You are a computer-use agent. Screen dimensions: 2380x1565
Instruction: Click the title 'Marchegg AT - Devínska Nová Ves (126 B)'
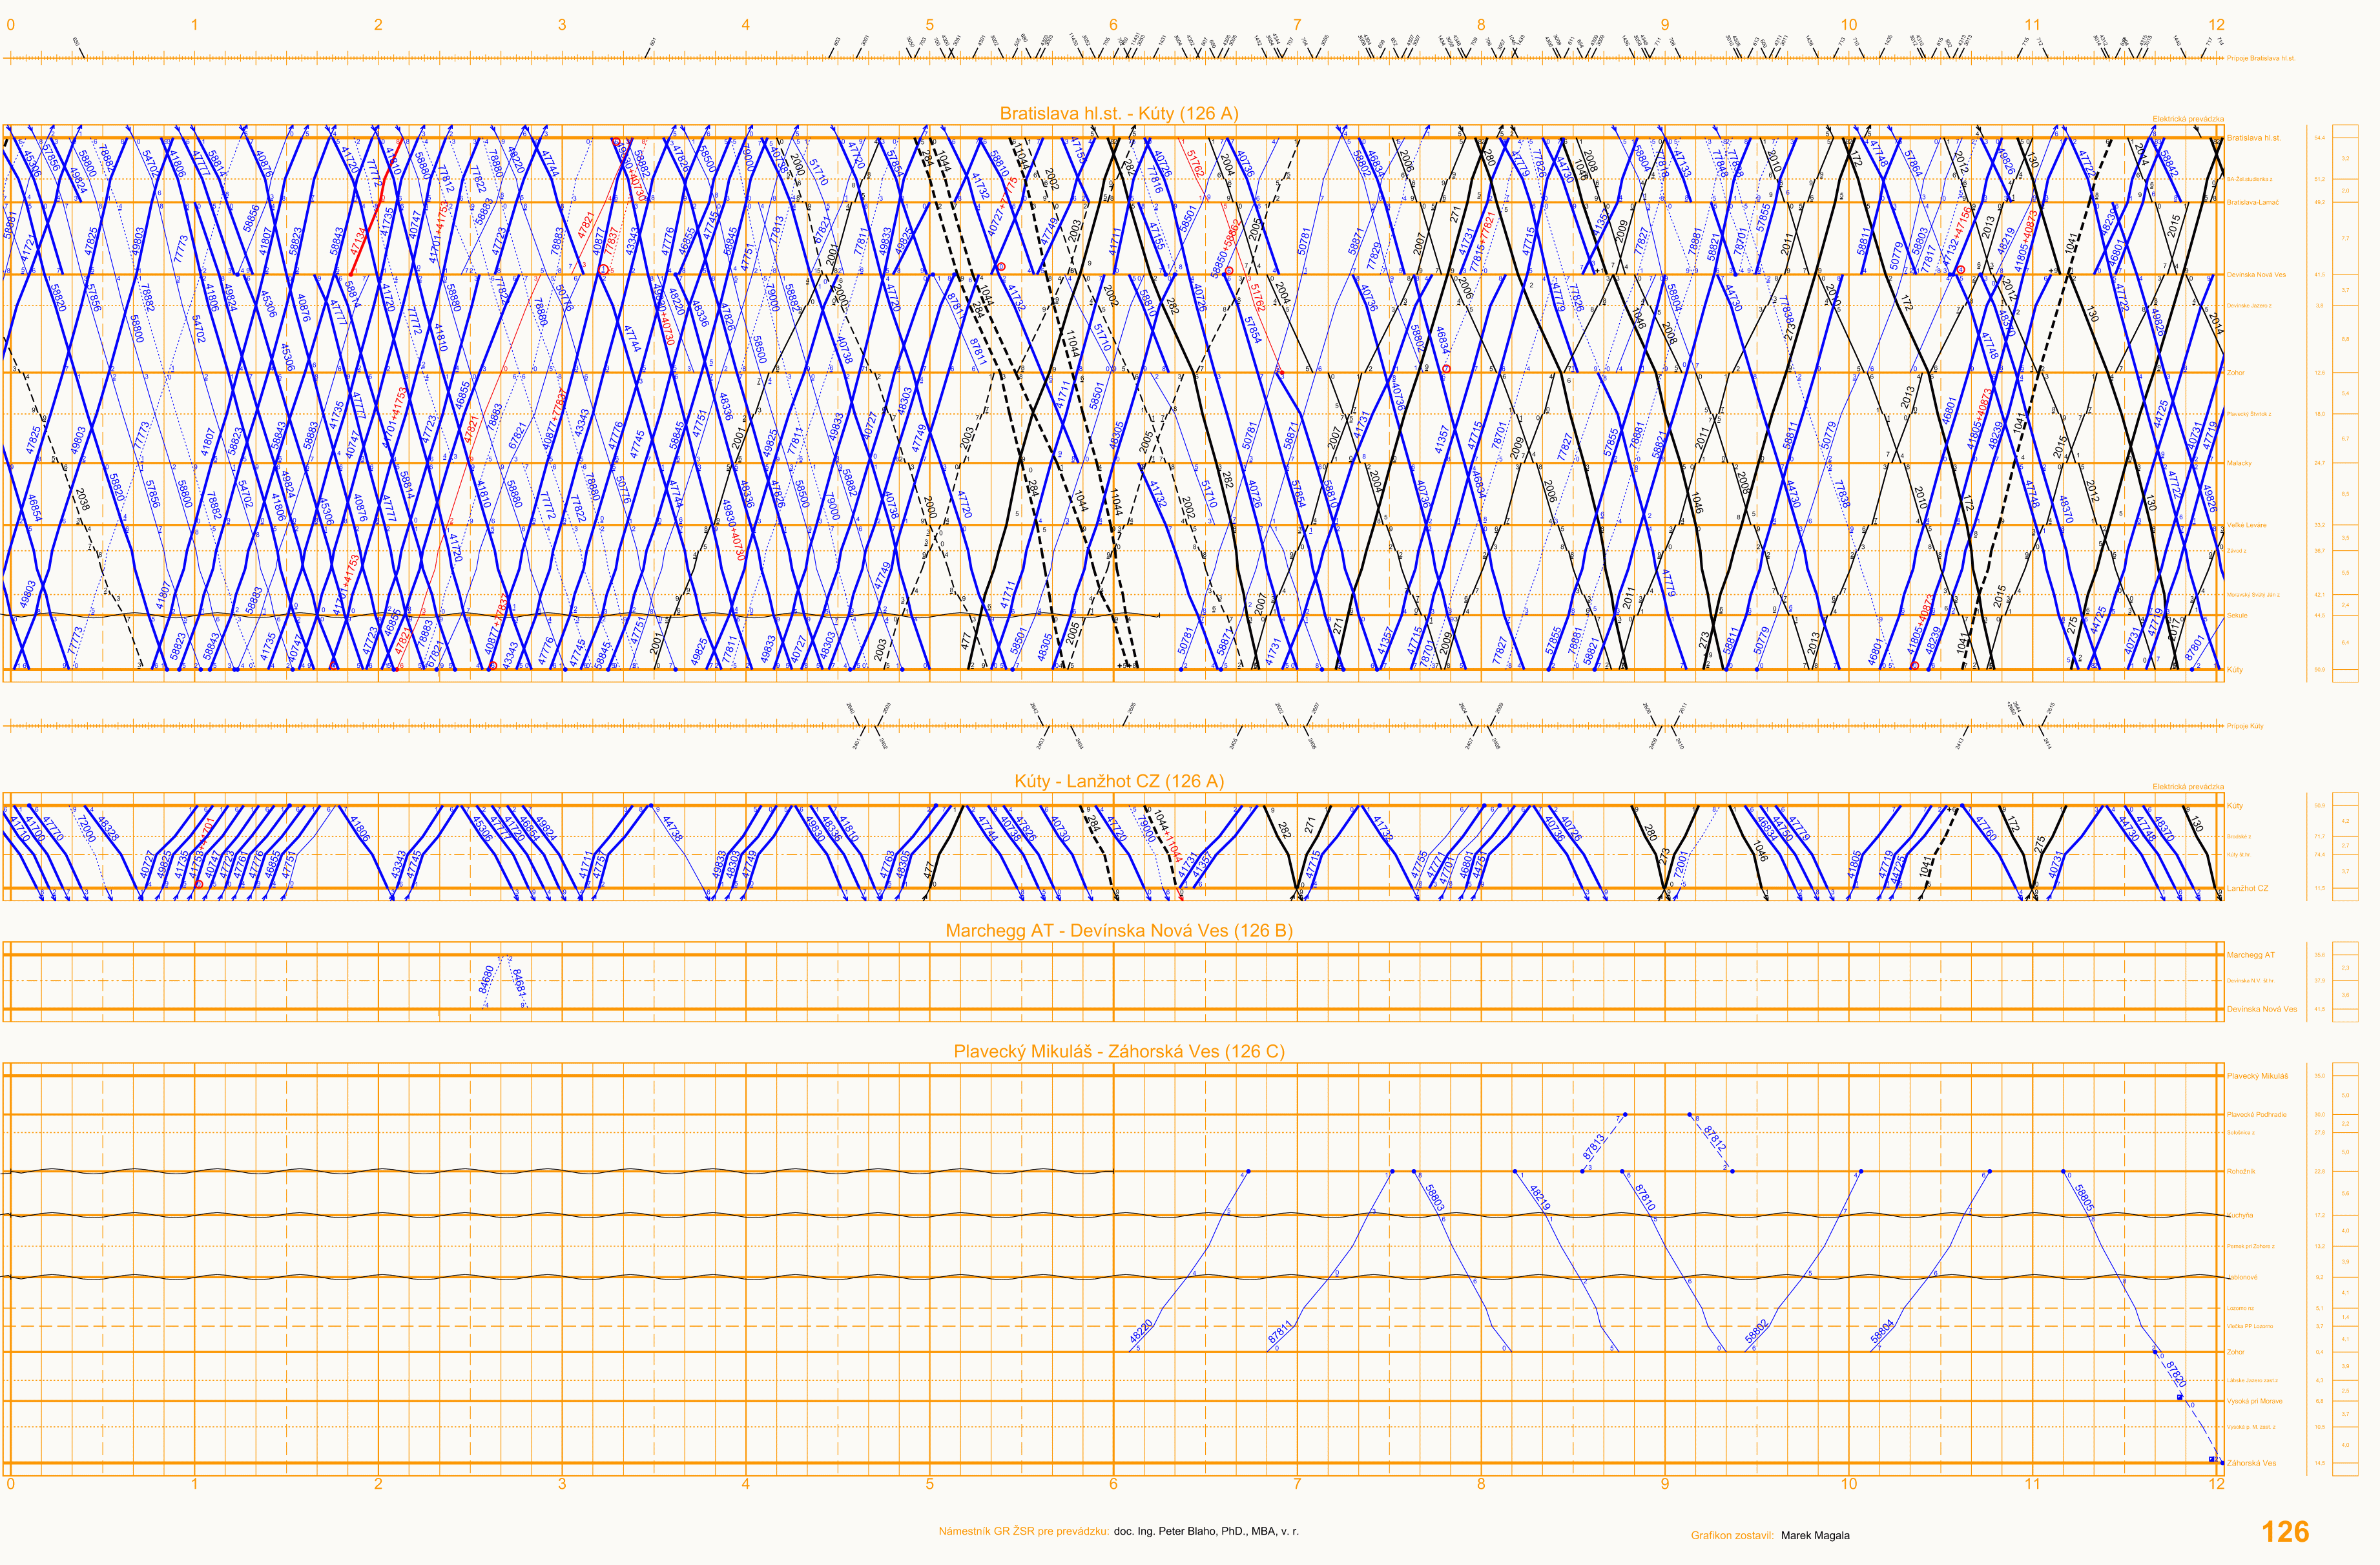tap(1119, 930)
